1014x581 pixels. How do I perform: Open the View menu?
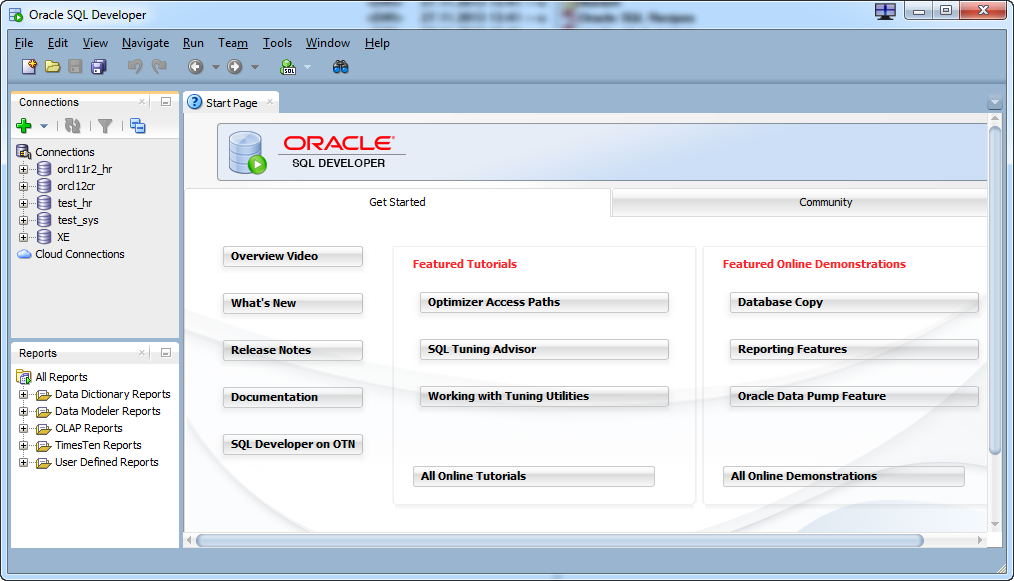click(95, 43)
